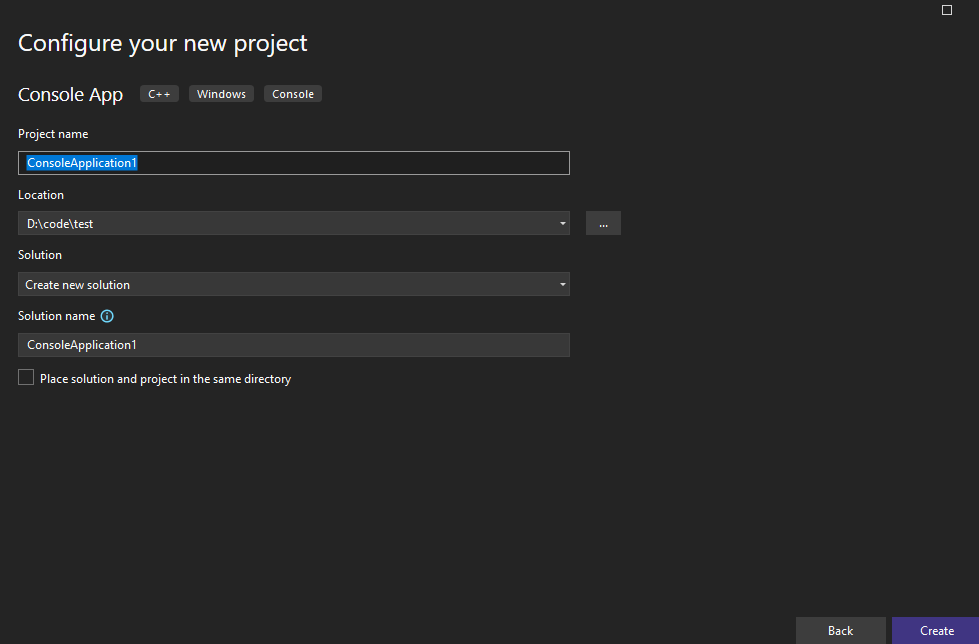Click the Console project type tag
Screen dimensions: 979x644
(x=293, y=94)
